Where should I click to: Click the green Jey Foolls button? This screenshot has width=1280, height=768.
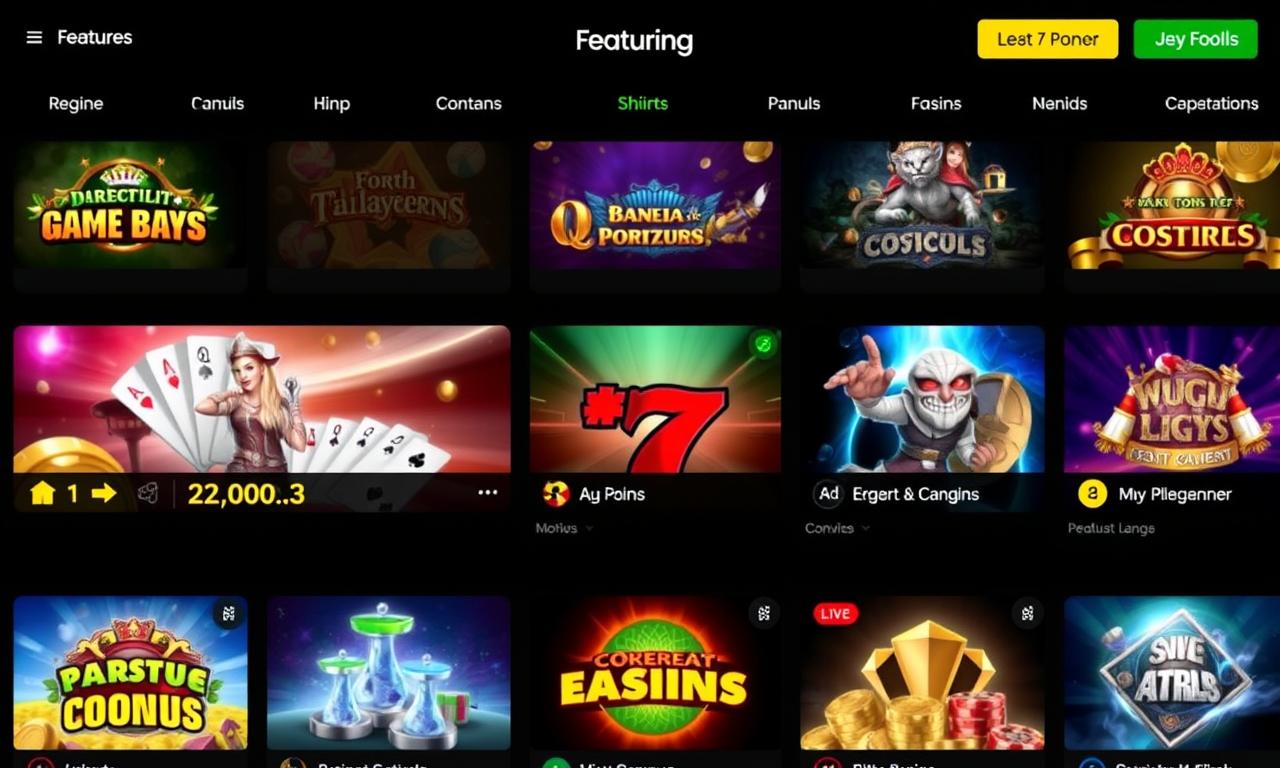(1196, 39)
